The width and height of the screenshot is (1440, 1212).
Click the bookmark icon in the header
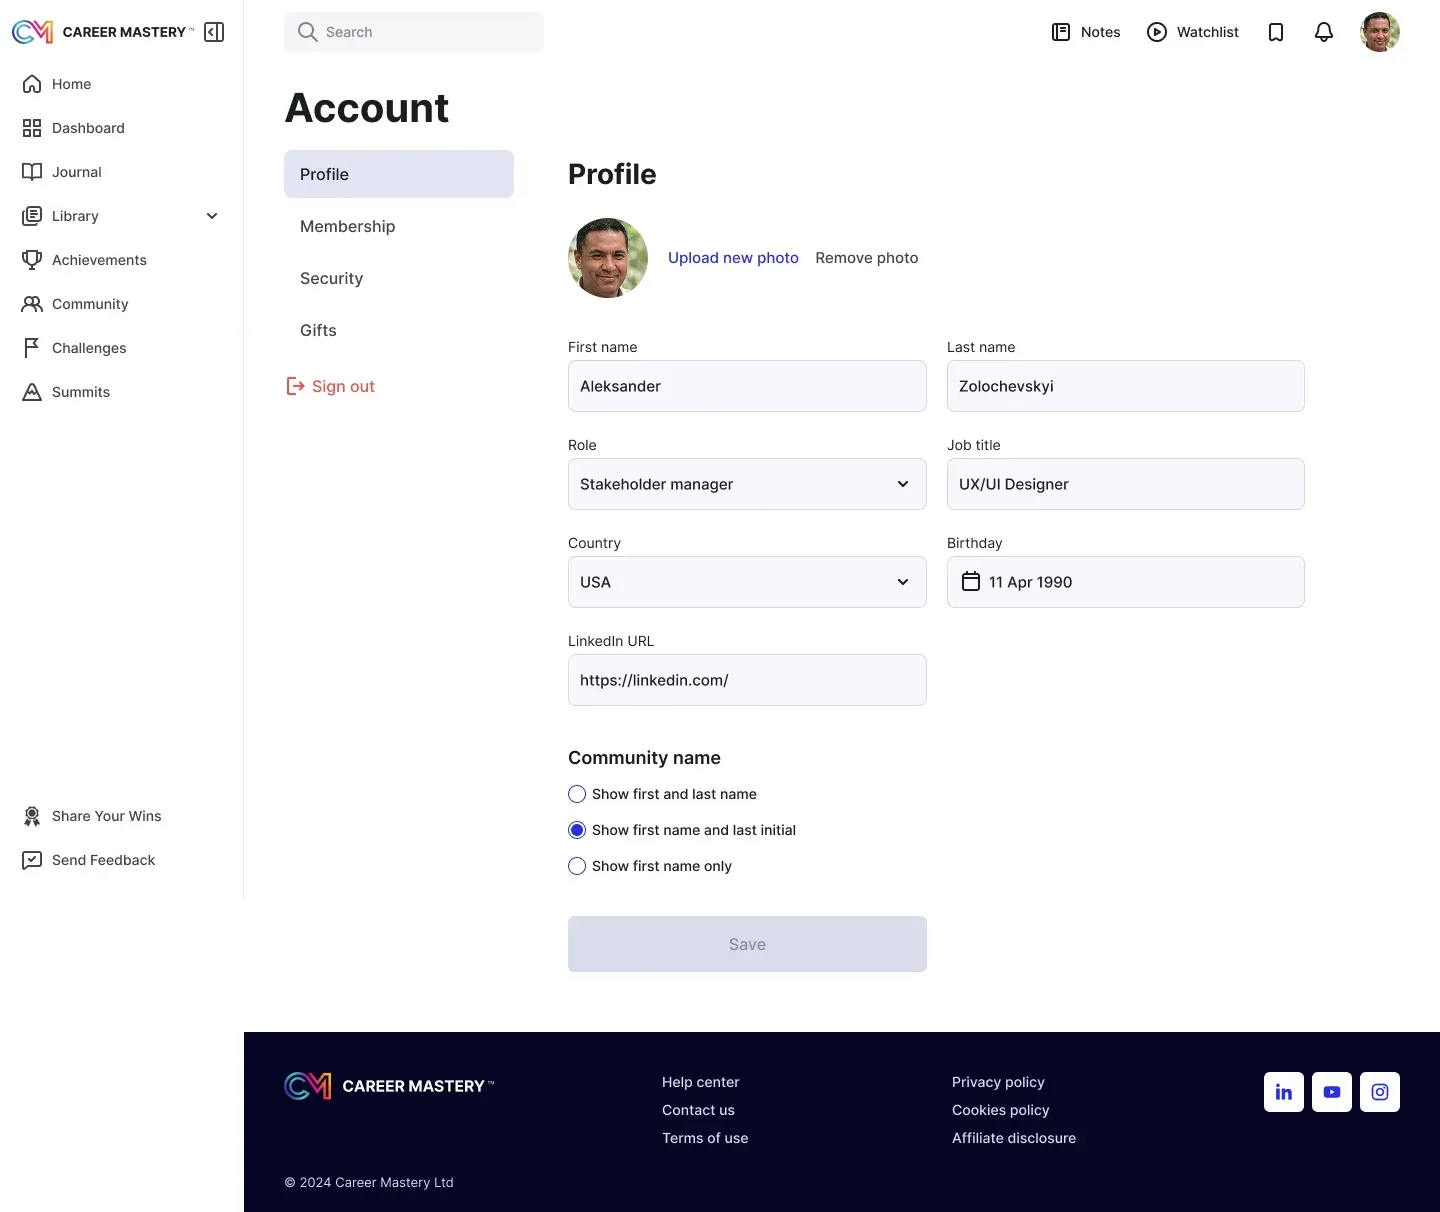pyautogui.click(x=1276, y=32)
